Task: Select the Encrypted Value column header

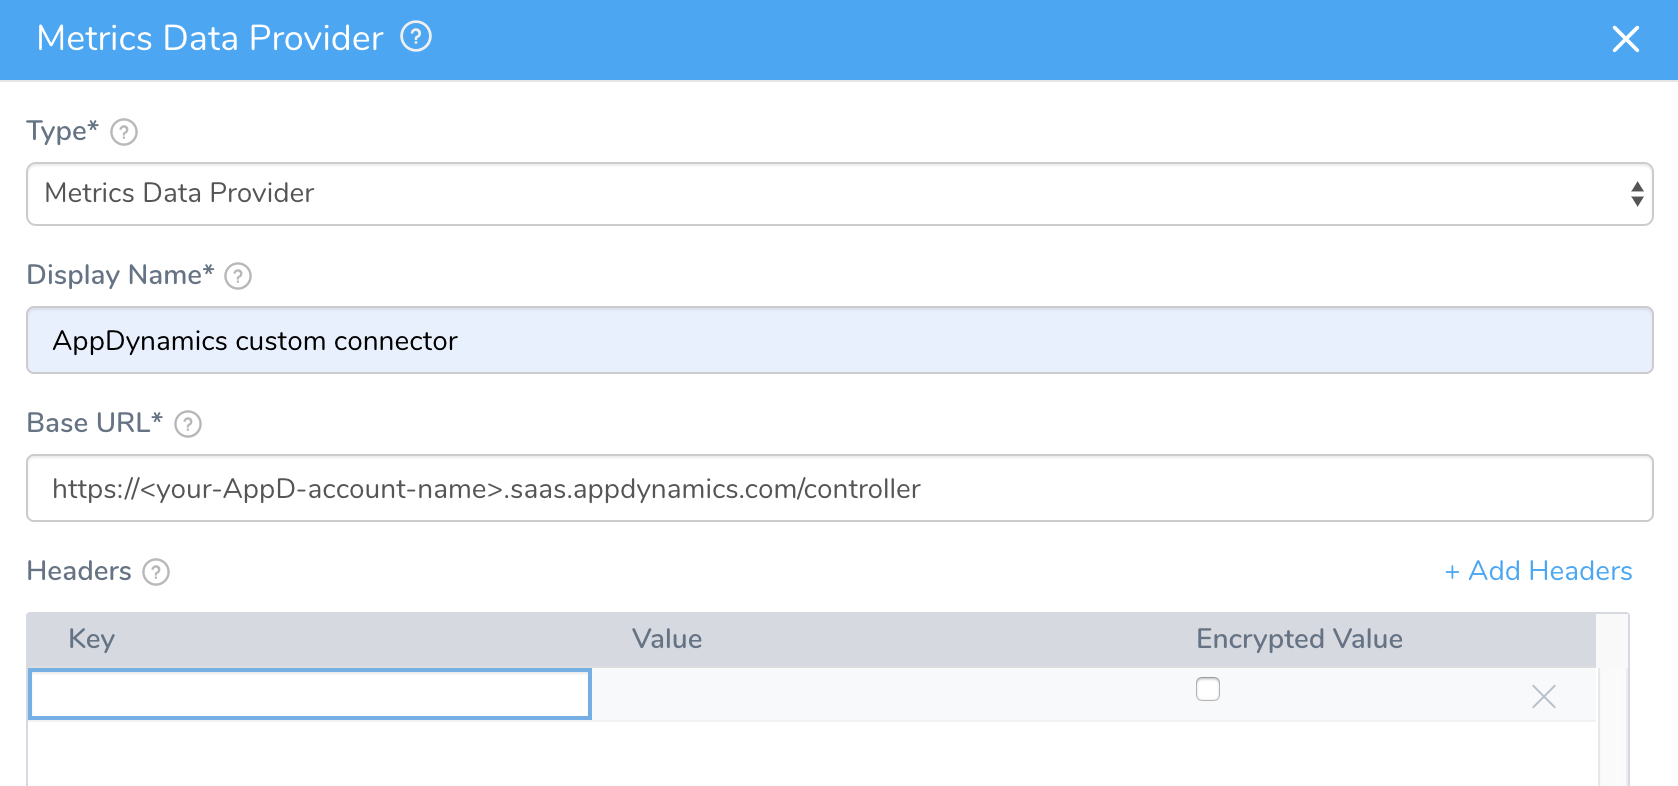Action: tap(1299, 639)
